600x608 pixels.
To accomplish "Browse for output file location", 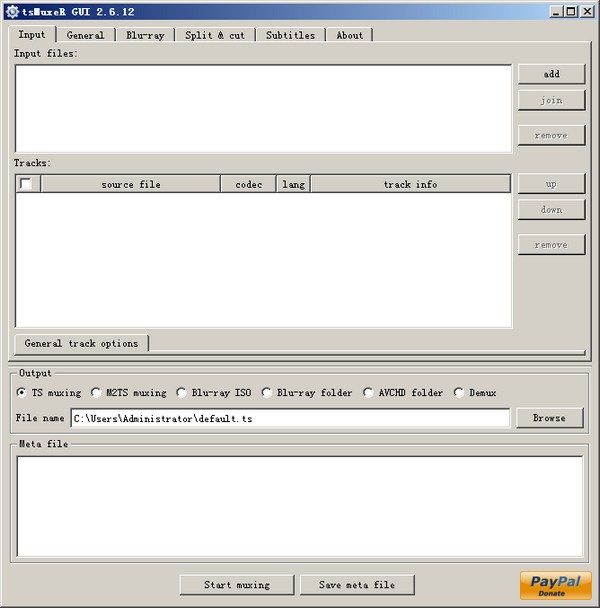I will (x=550, y=418).
